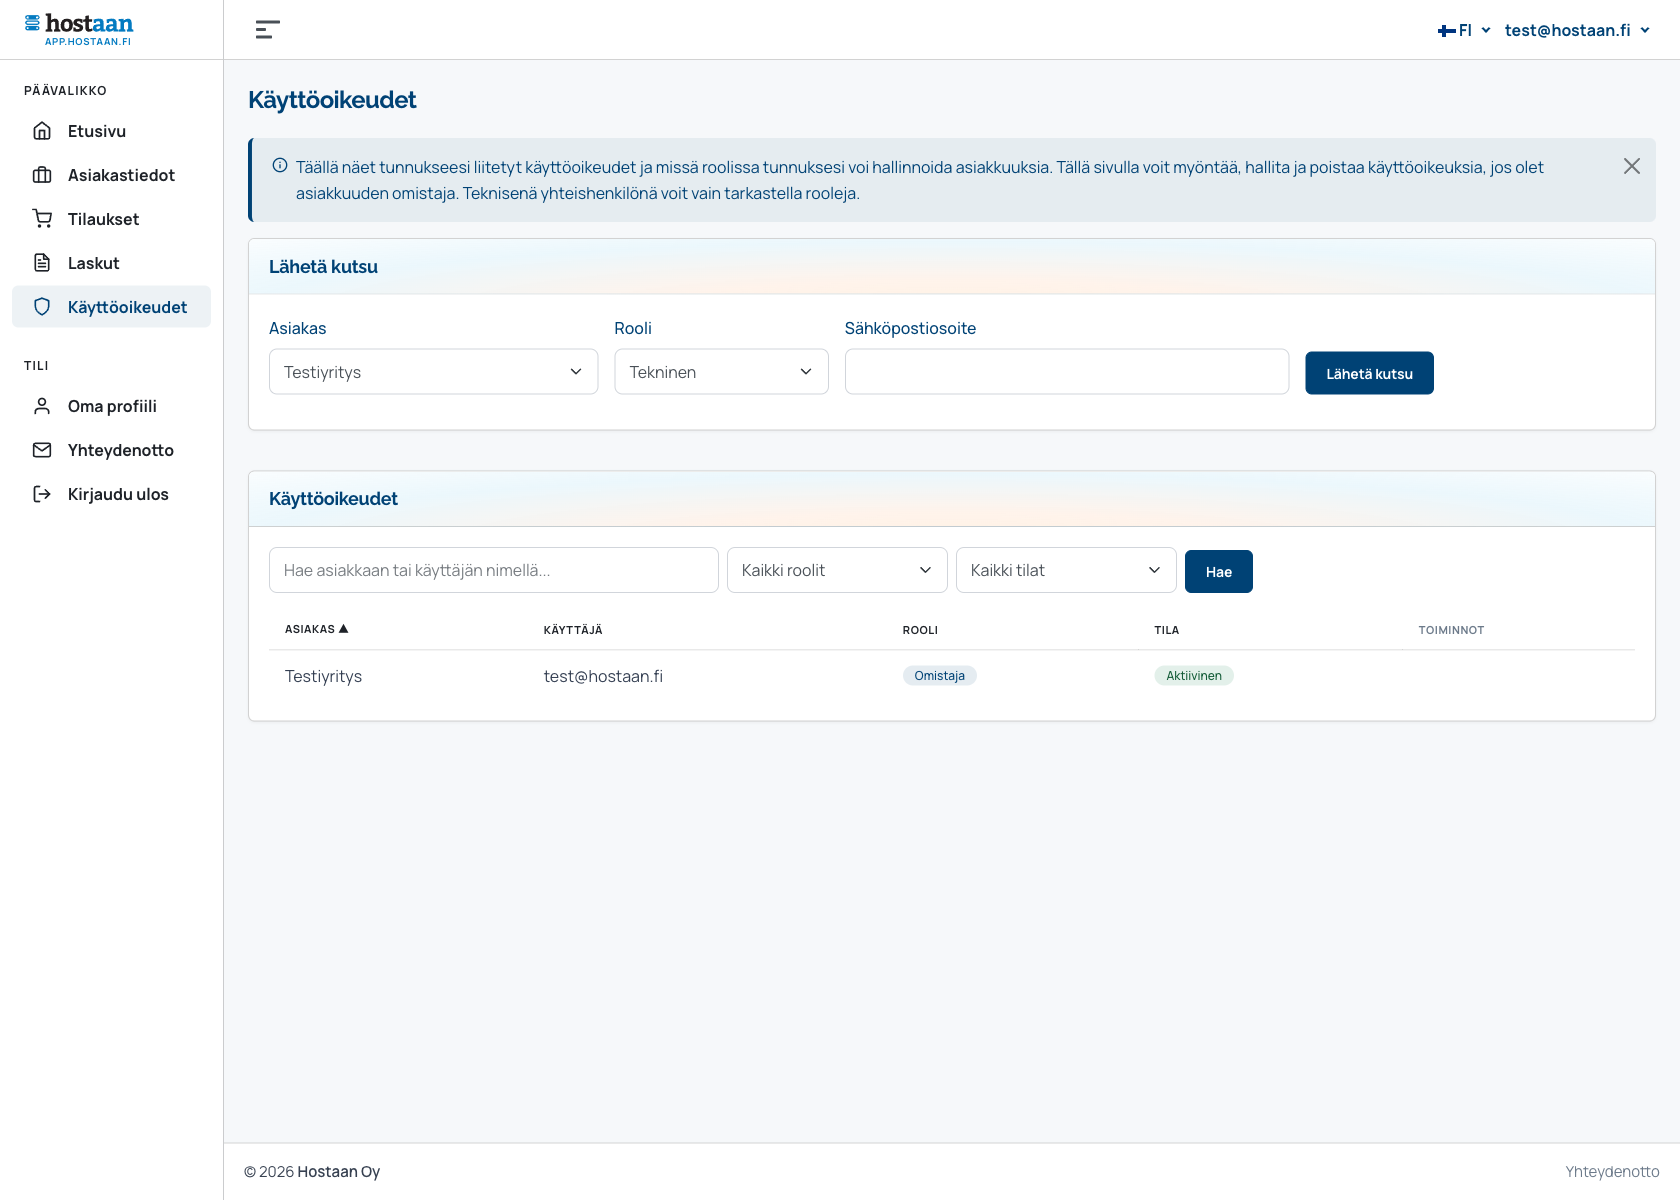The width and height of the screenshot is (1680, 1200).
Task: Sort the table by ASIAKAS column
Action: click(316, 629)
